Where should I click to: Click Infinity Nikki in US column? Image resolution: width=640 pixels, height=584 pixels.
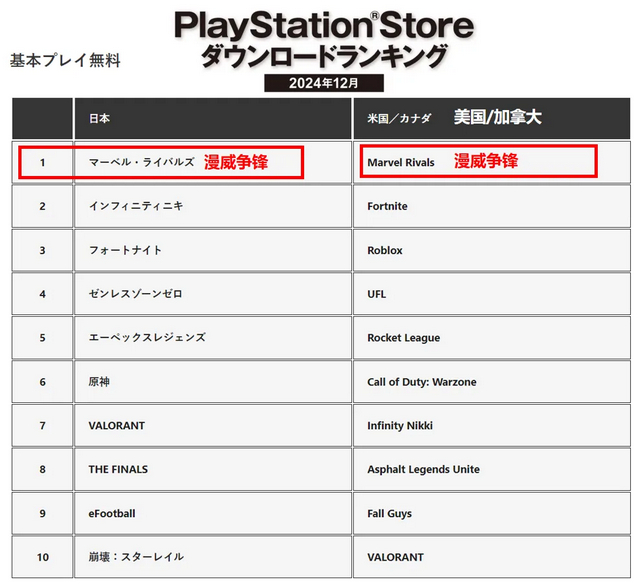pos(400,426)
